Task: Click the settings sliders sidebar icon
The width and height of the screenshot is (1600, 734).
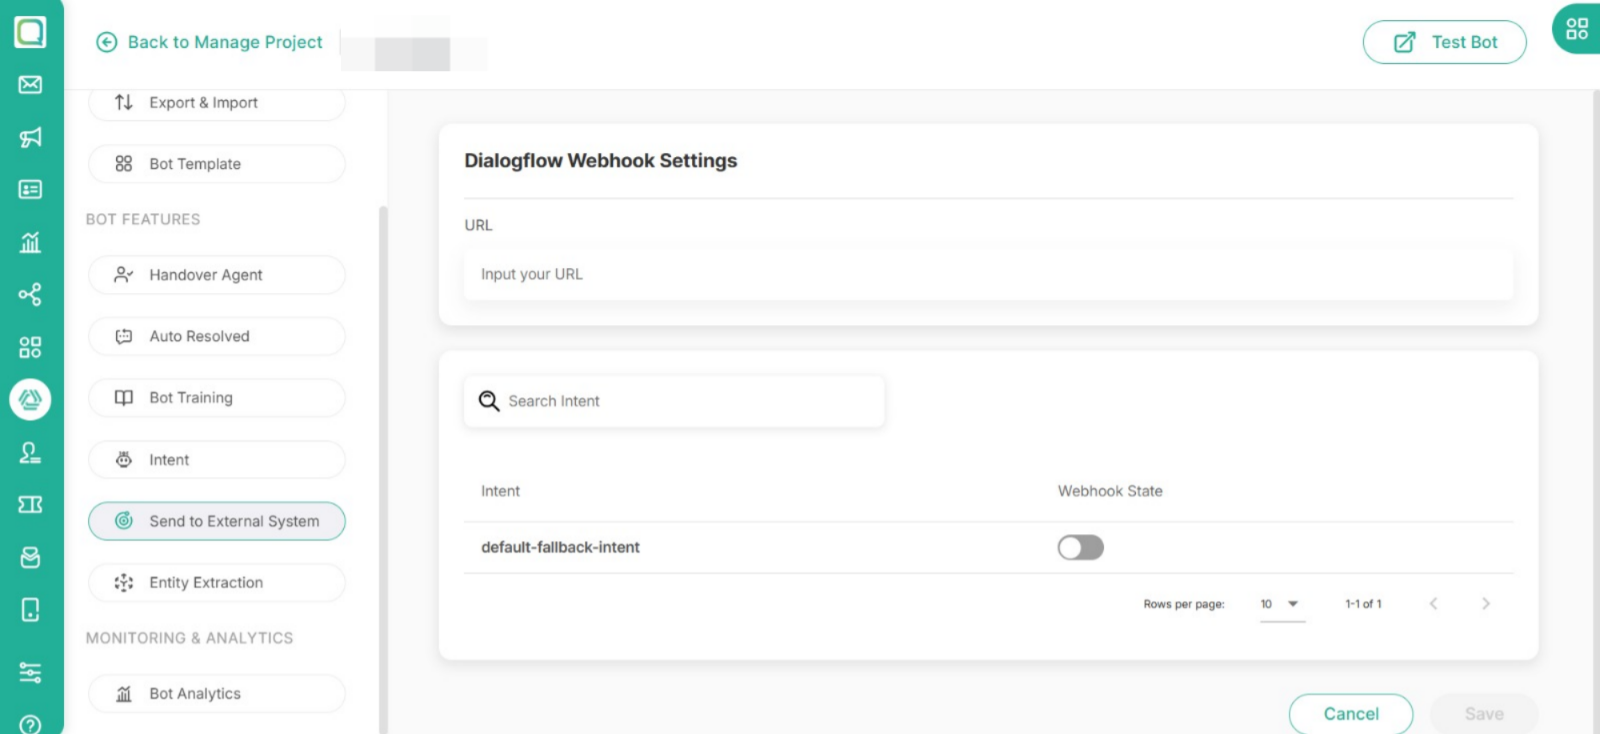Action: (30, 672)
